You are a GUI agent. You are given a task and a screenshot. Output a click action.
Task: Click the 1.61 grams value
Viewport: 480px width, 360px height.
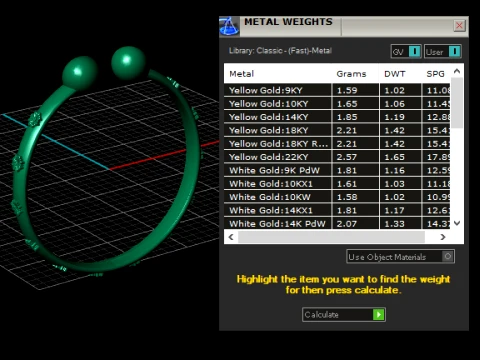tap(347, 184)
